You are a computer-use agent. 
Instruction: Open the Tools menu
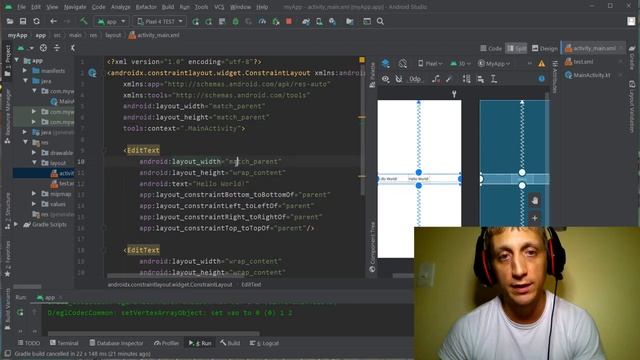click(x=201, y=7)
